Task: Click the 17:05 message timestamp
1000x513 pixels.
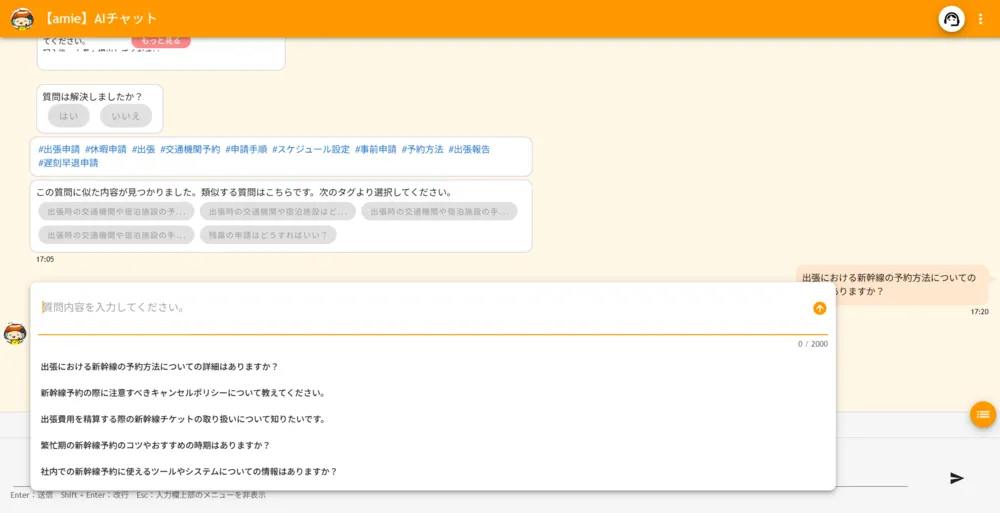Action: [45, 260]
